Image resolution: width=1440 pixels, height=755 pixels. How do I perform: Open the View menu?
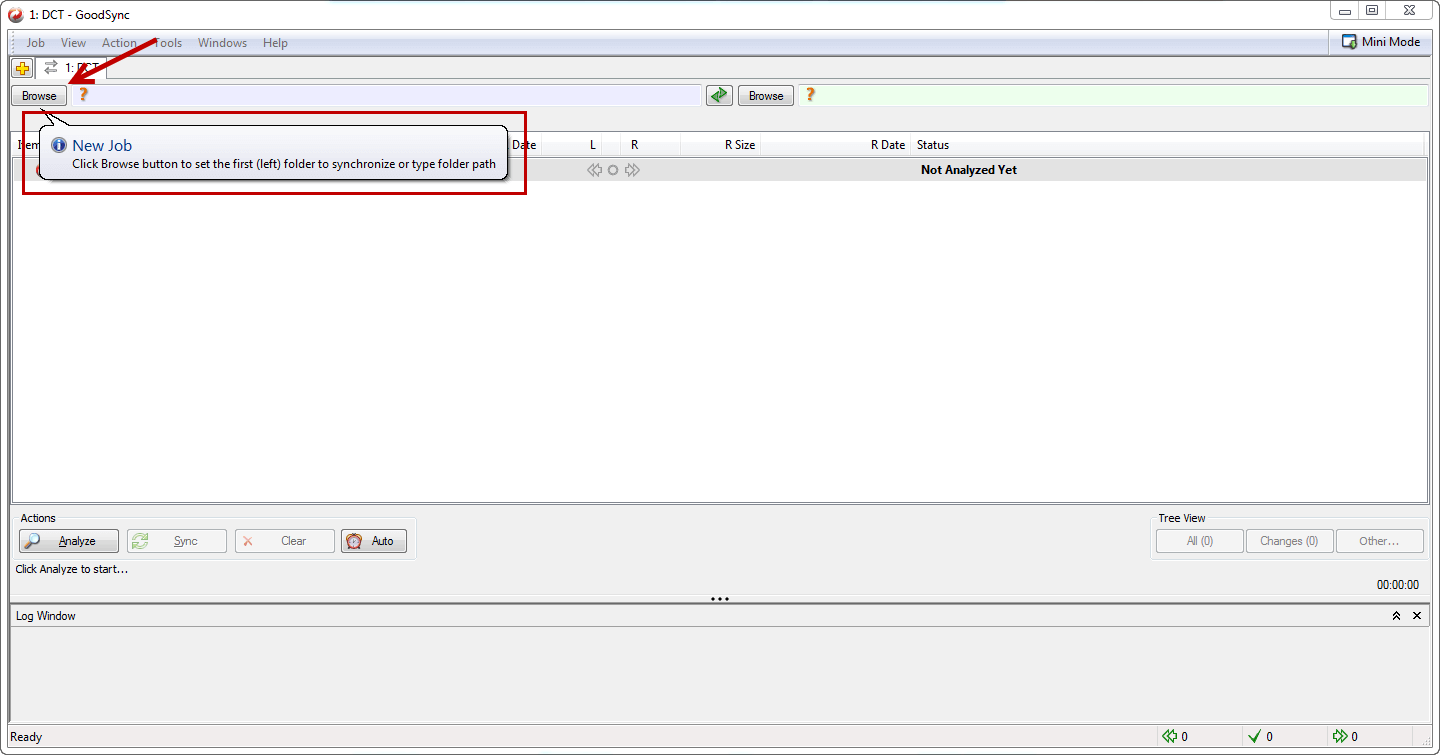(73, 43)
